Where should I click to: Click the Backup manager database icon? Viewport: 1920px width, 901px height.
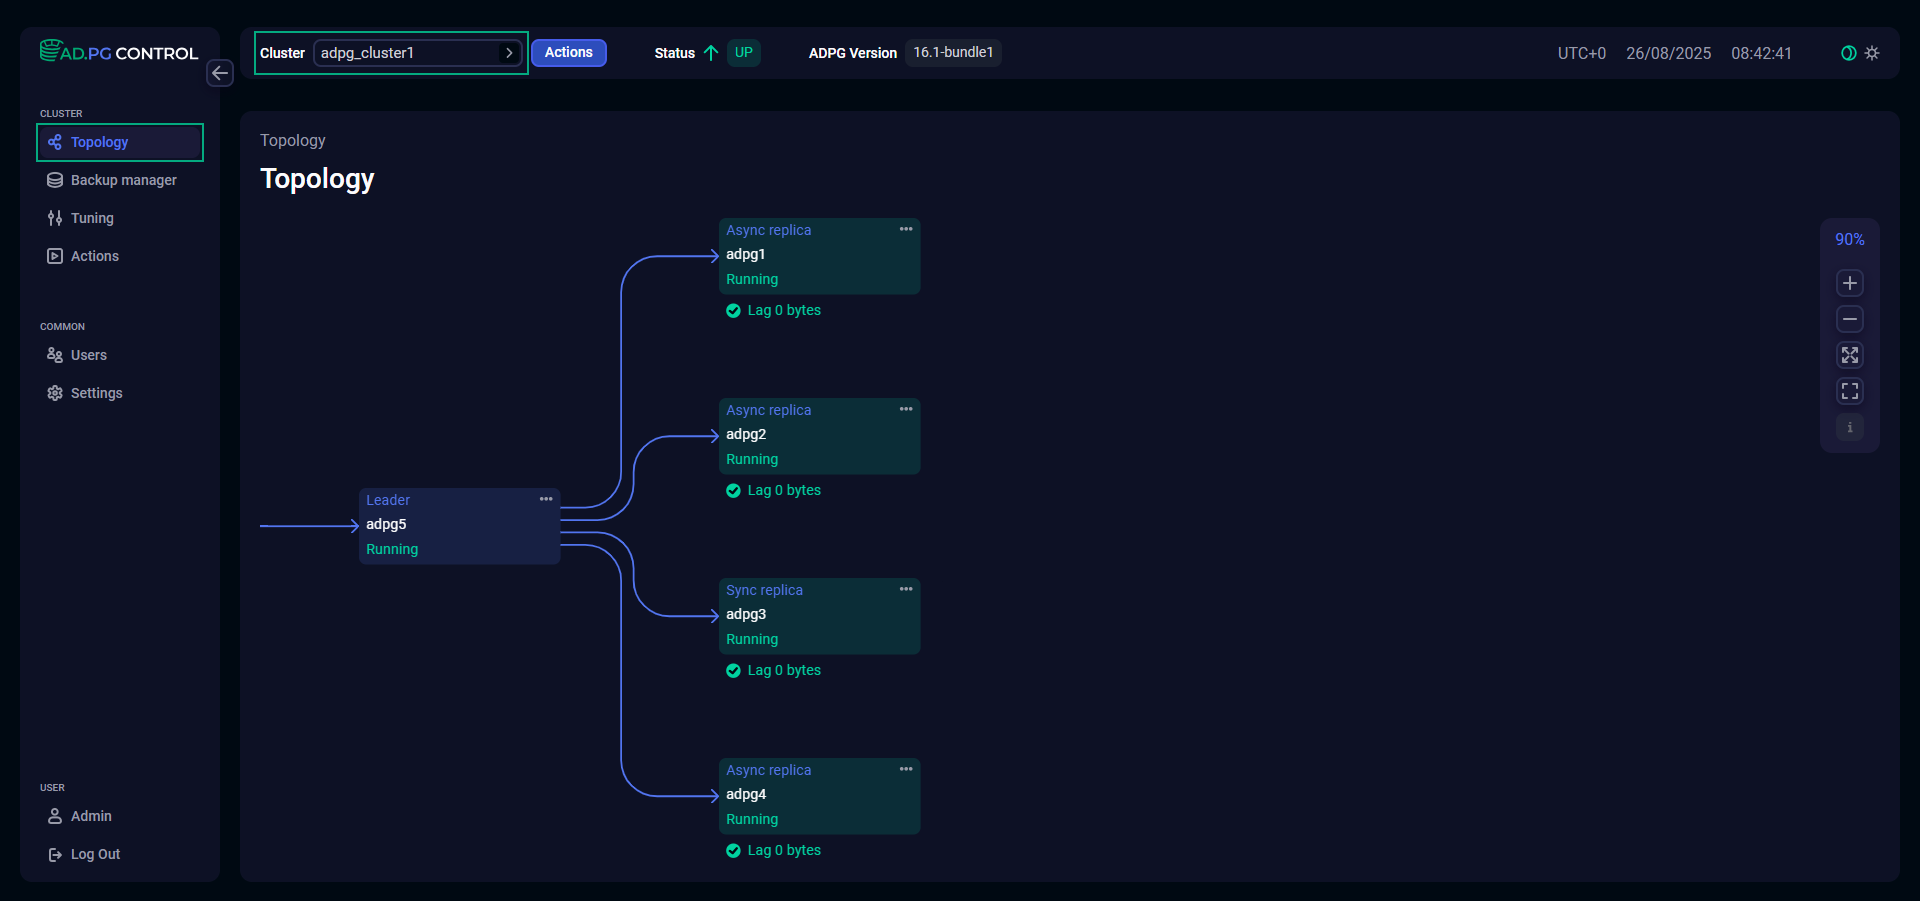pos(55,180)
